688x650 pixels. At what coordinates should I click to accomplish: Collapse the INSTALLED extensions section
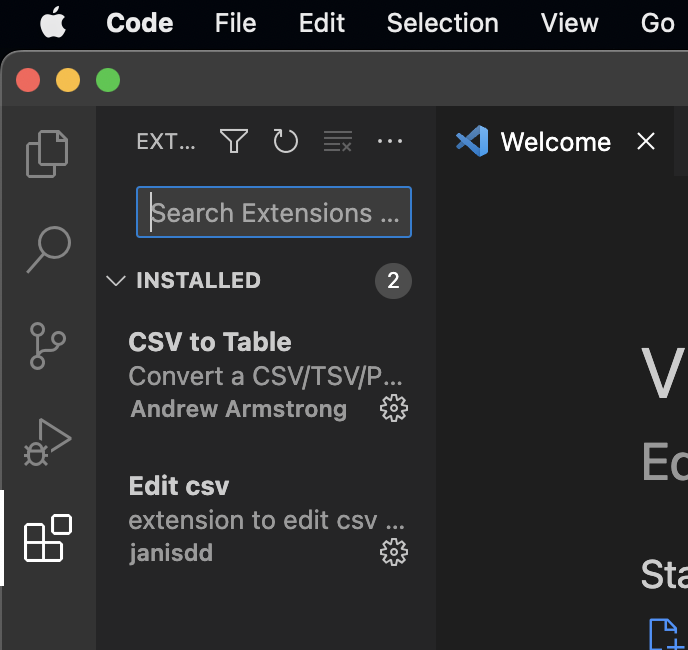click(x=116, y=281)
